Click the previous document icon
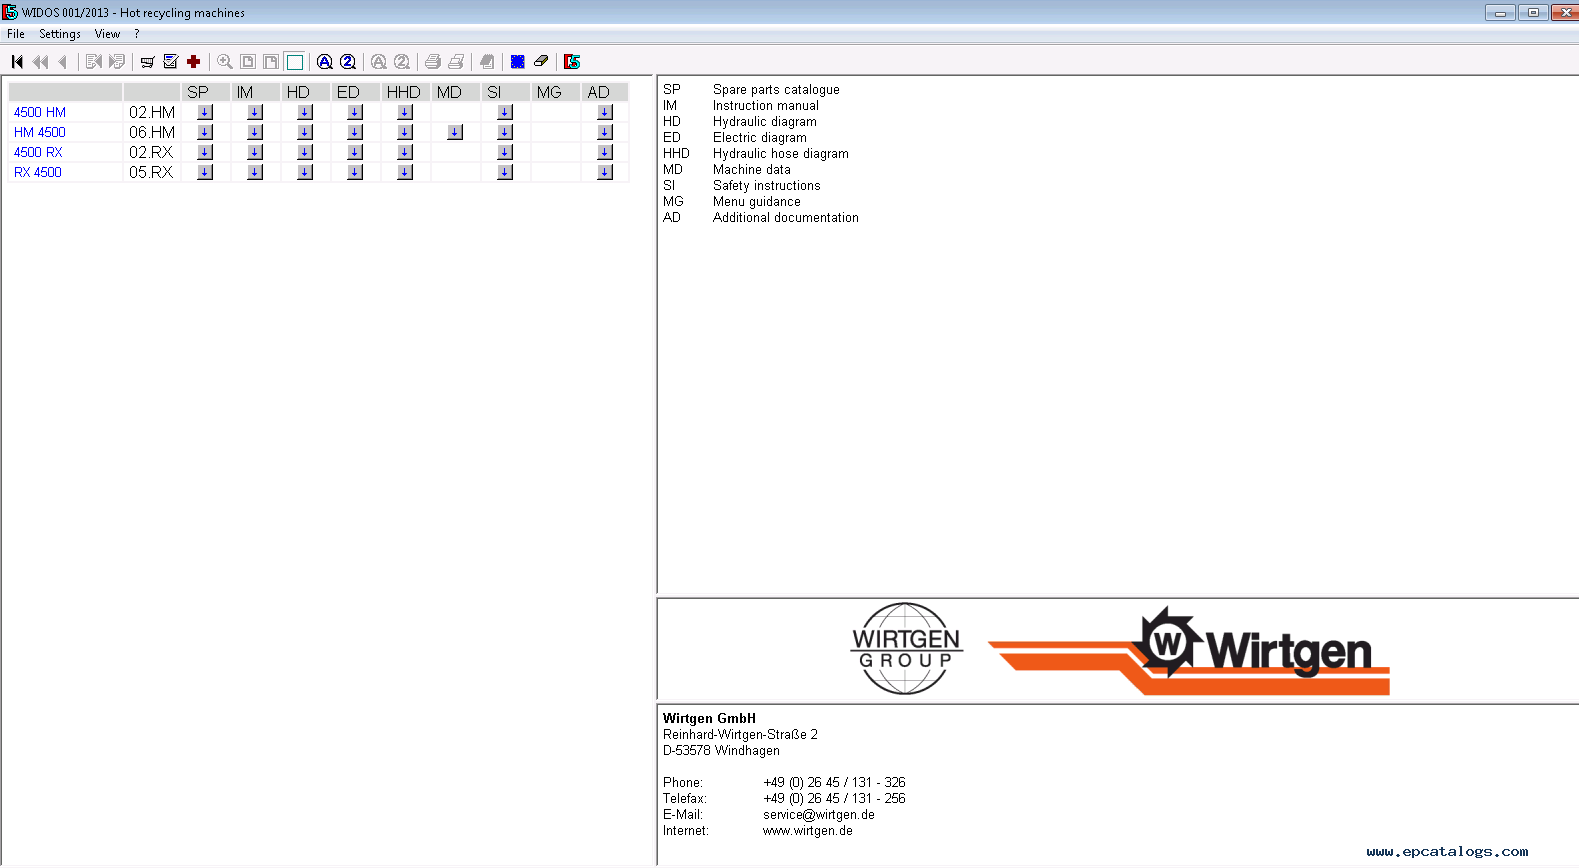The height and width of the screenshot is (868, 1579). pos(93,62)
